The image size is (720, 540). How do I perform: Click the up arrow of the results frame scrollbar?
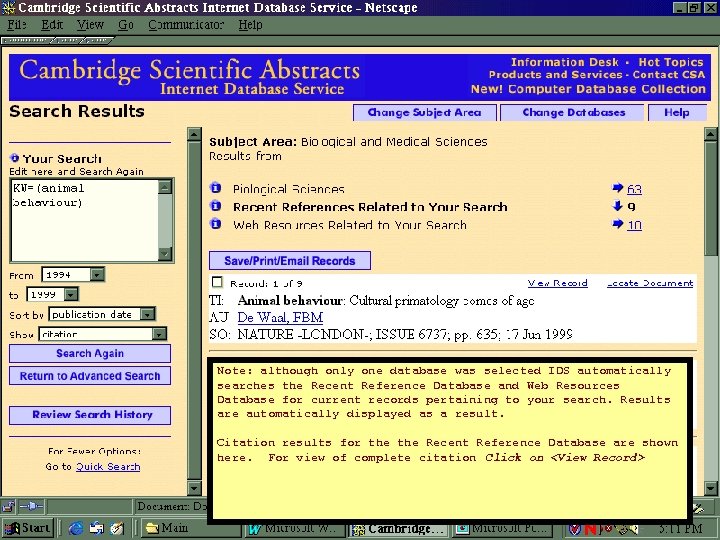point(711,134)
